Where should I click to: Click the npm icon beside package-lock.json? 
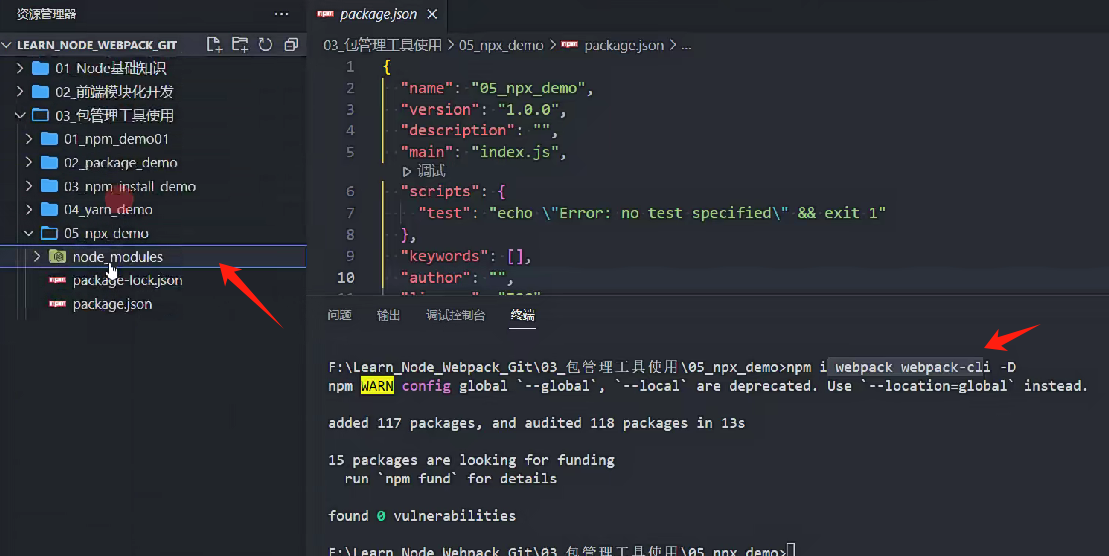pos(58,281)
